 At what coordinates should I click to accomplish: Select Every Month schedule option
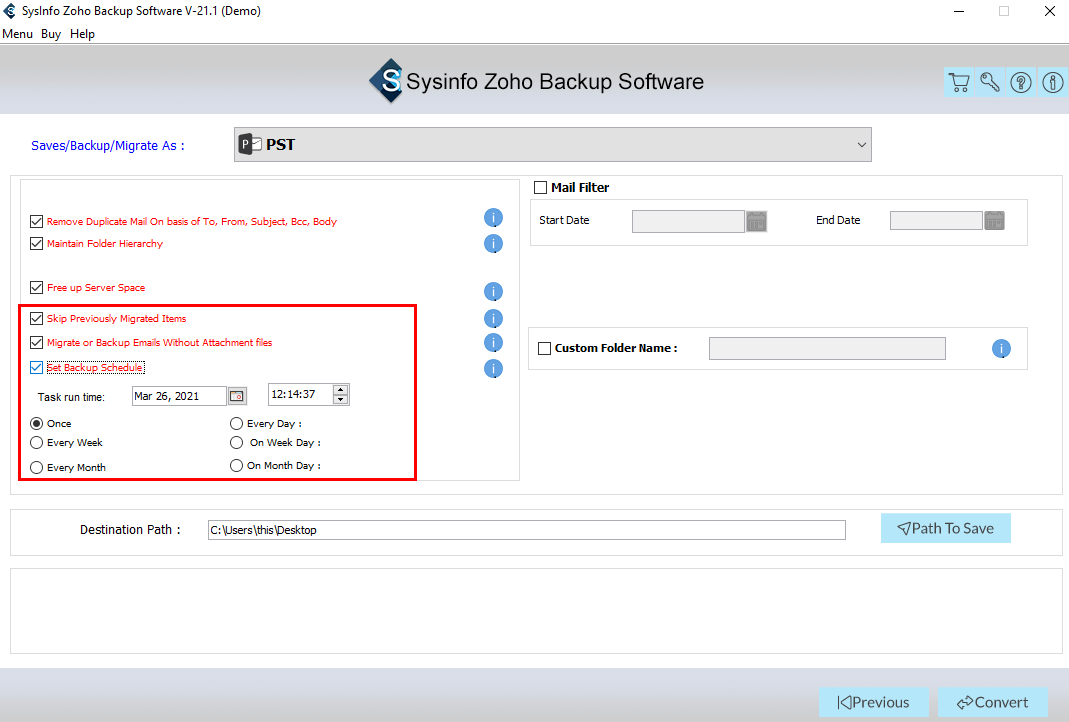click(x=37, y=468)
